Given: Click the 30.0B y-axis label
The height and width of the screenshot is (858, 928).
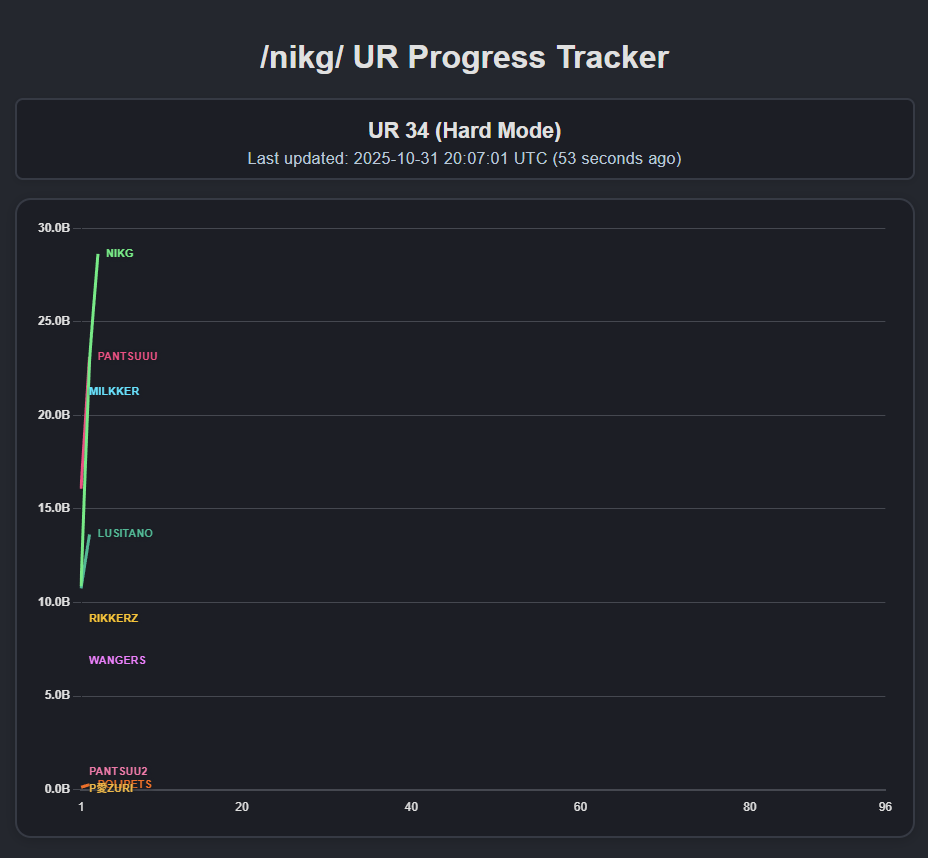Looking at the screenshot, I should (x=54, y=228).
